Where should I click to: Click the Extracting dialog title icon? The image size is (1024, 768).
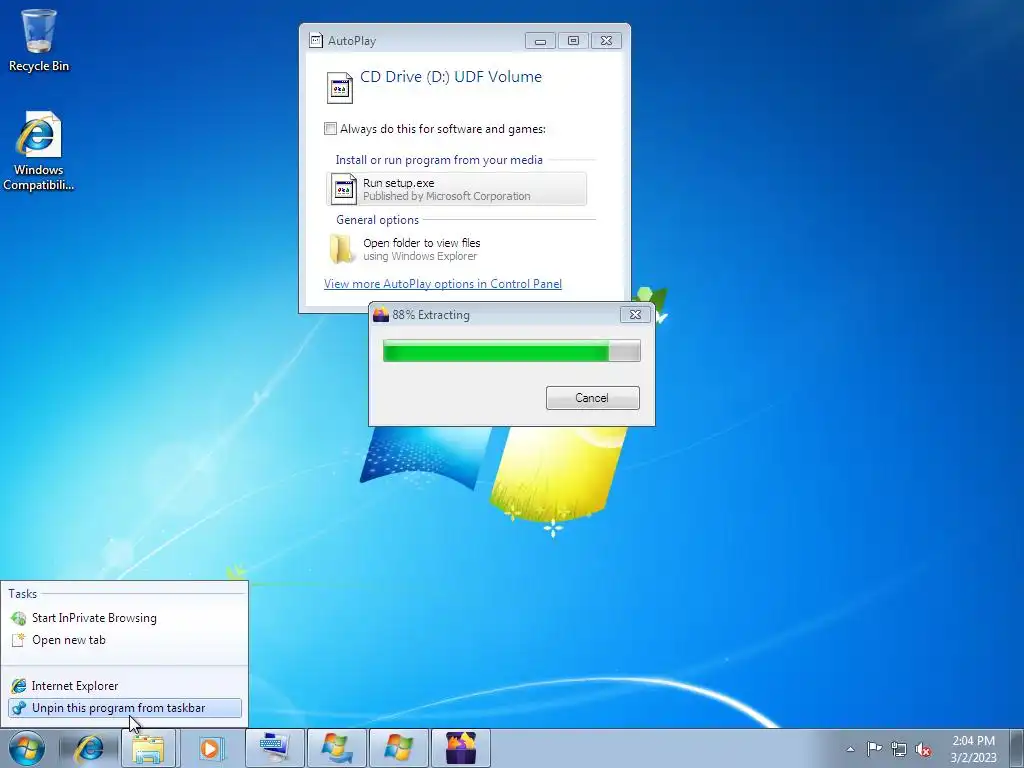coord(381,315)
